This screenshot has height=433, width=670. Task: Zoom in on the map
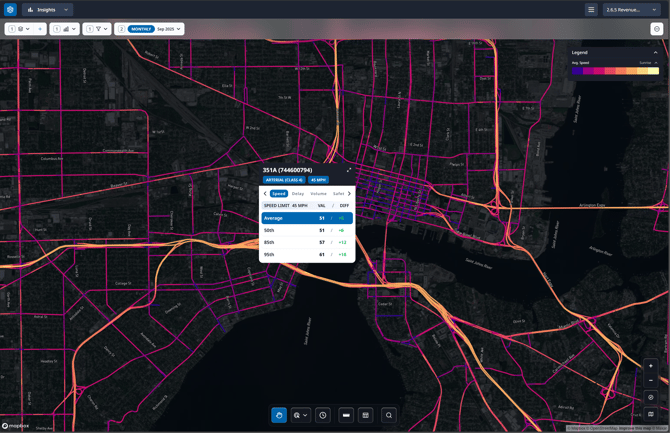click(651, 366)
